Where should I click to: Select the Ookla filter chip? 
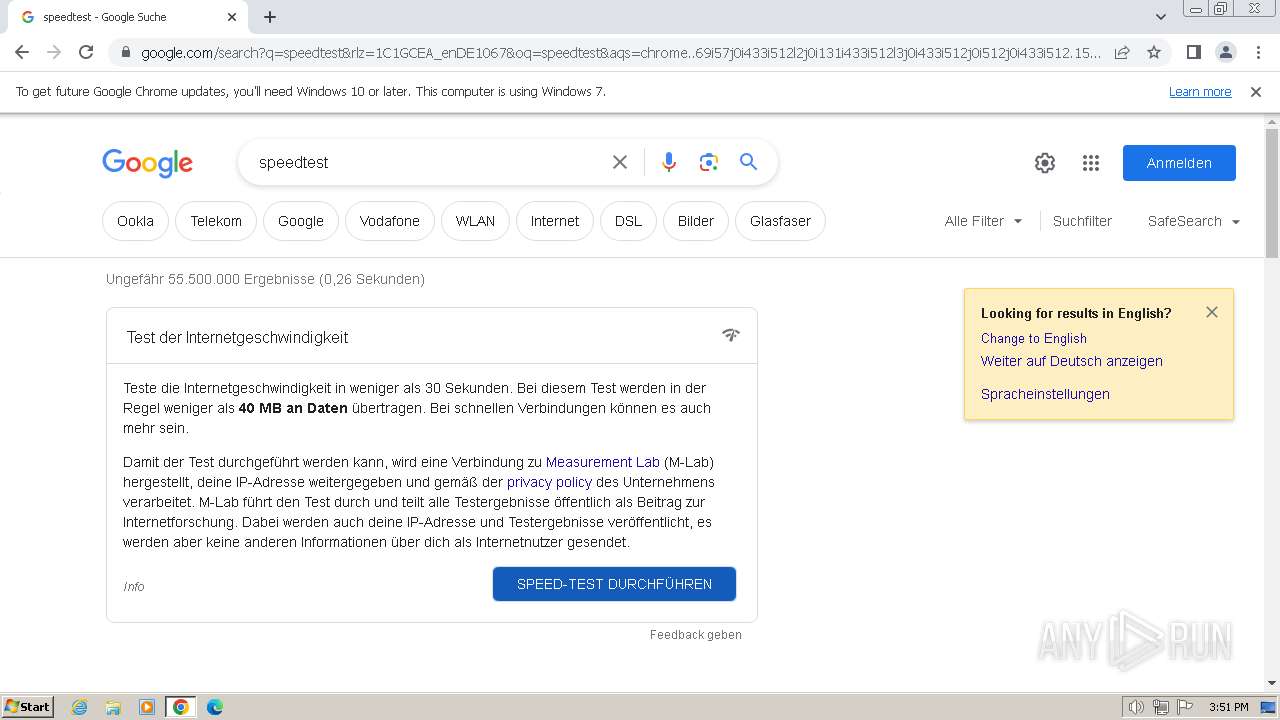(x=135, y=221)
